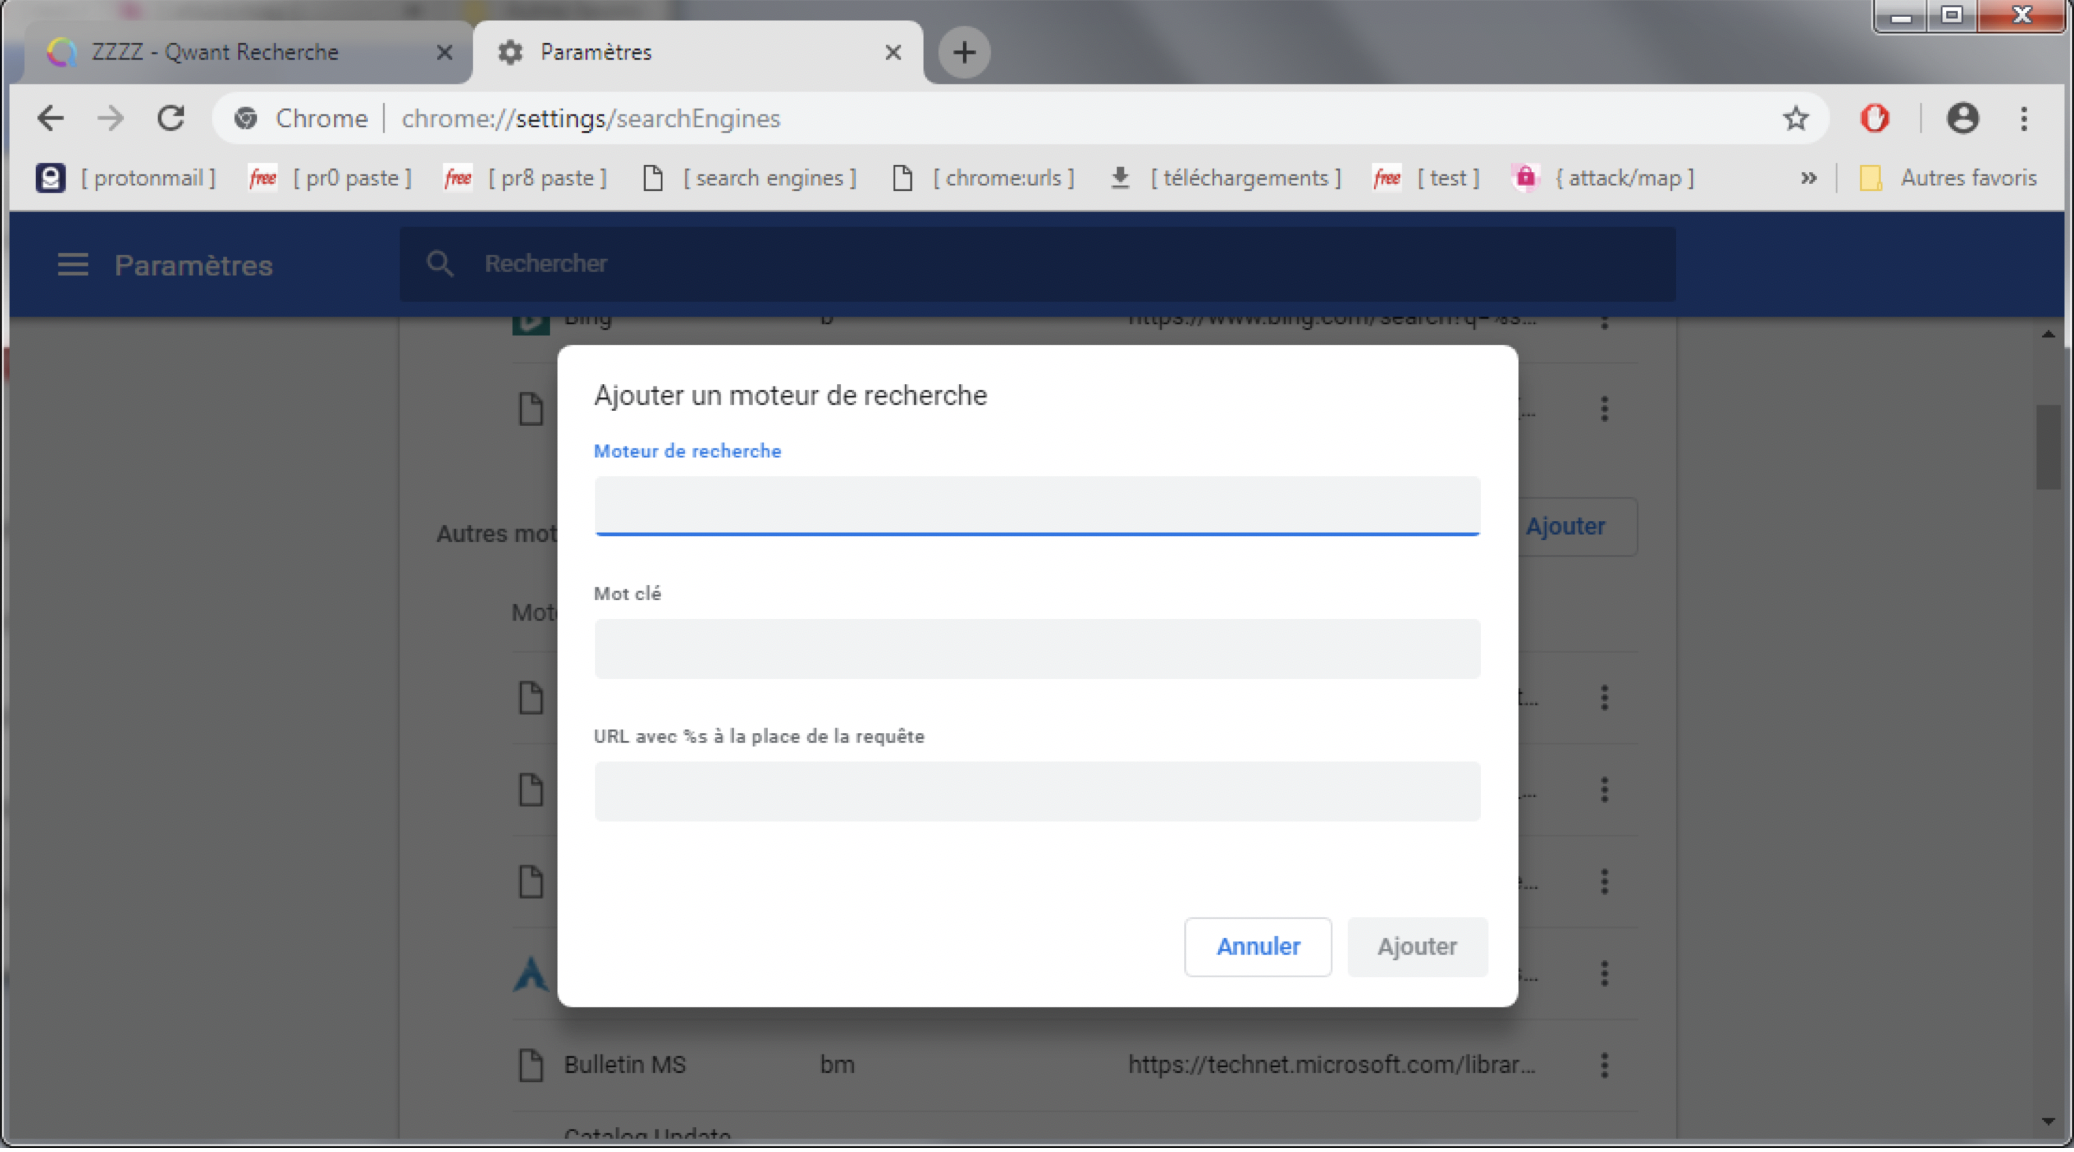Click the scrollbar down arrow
Screen dimensions: 2074x1152
pos(2048,1121)
